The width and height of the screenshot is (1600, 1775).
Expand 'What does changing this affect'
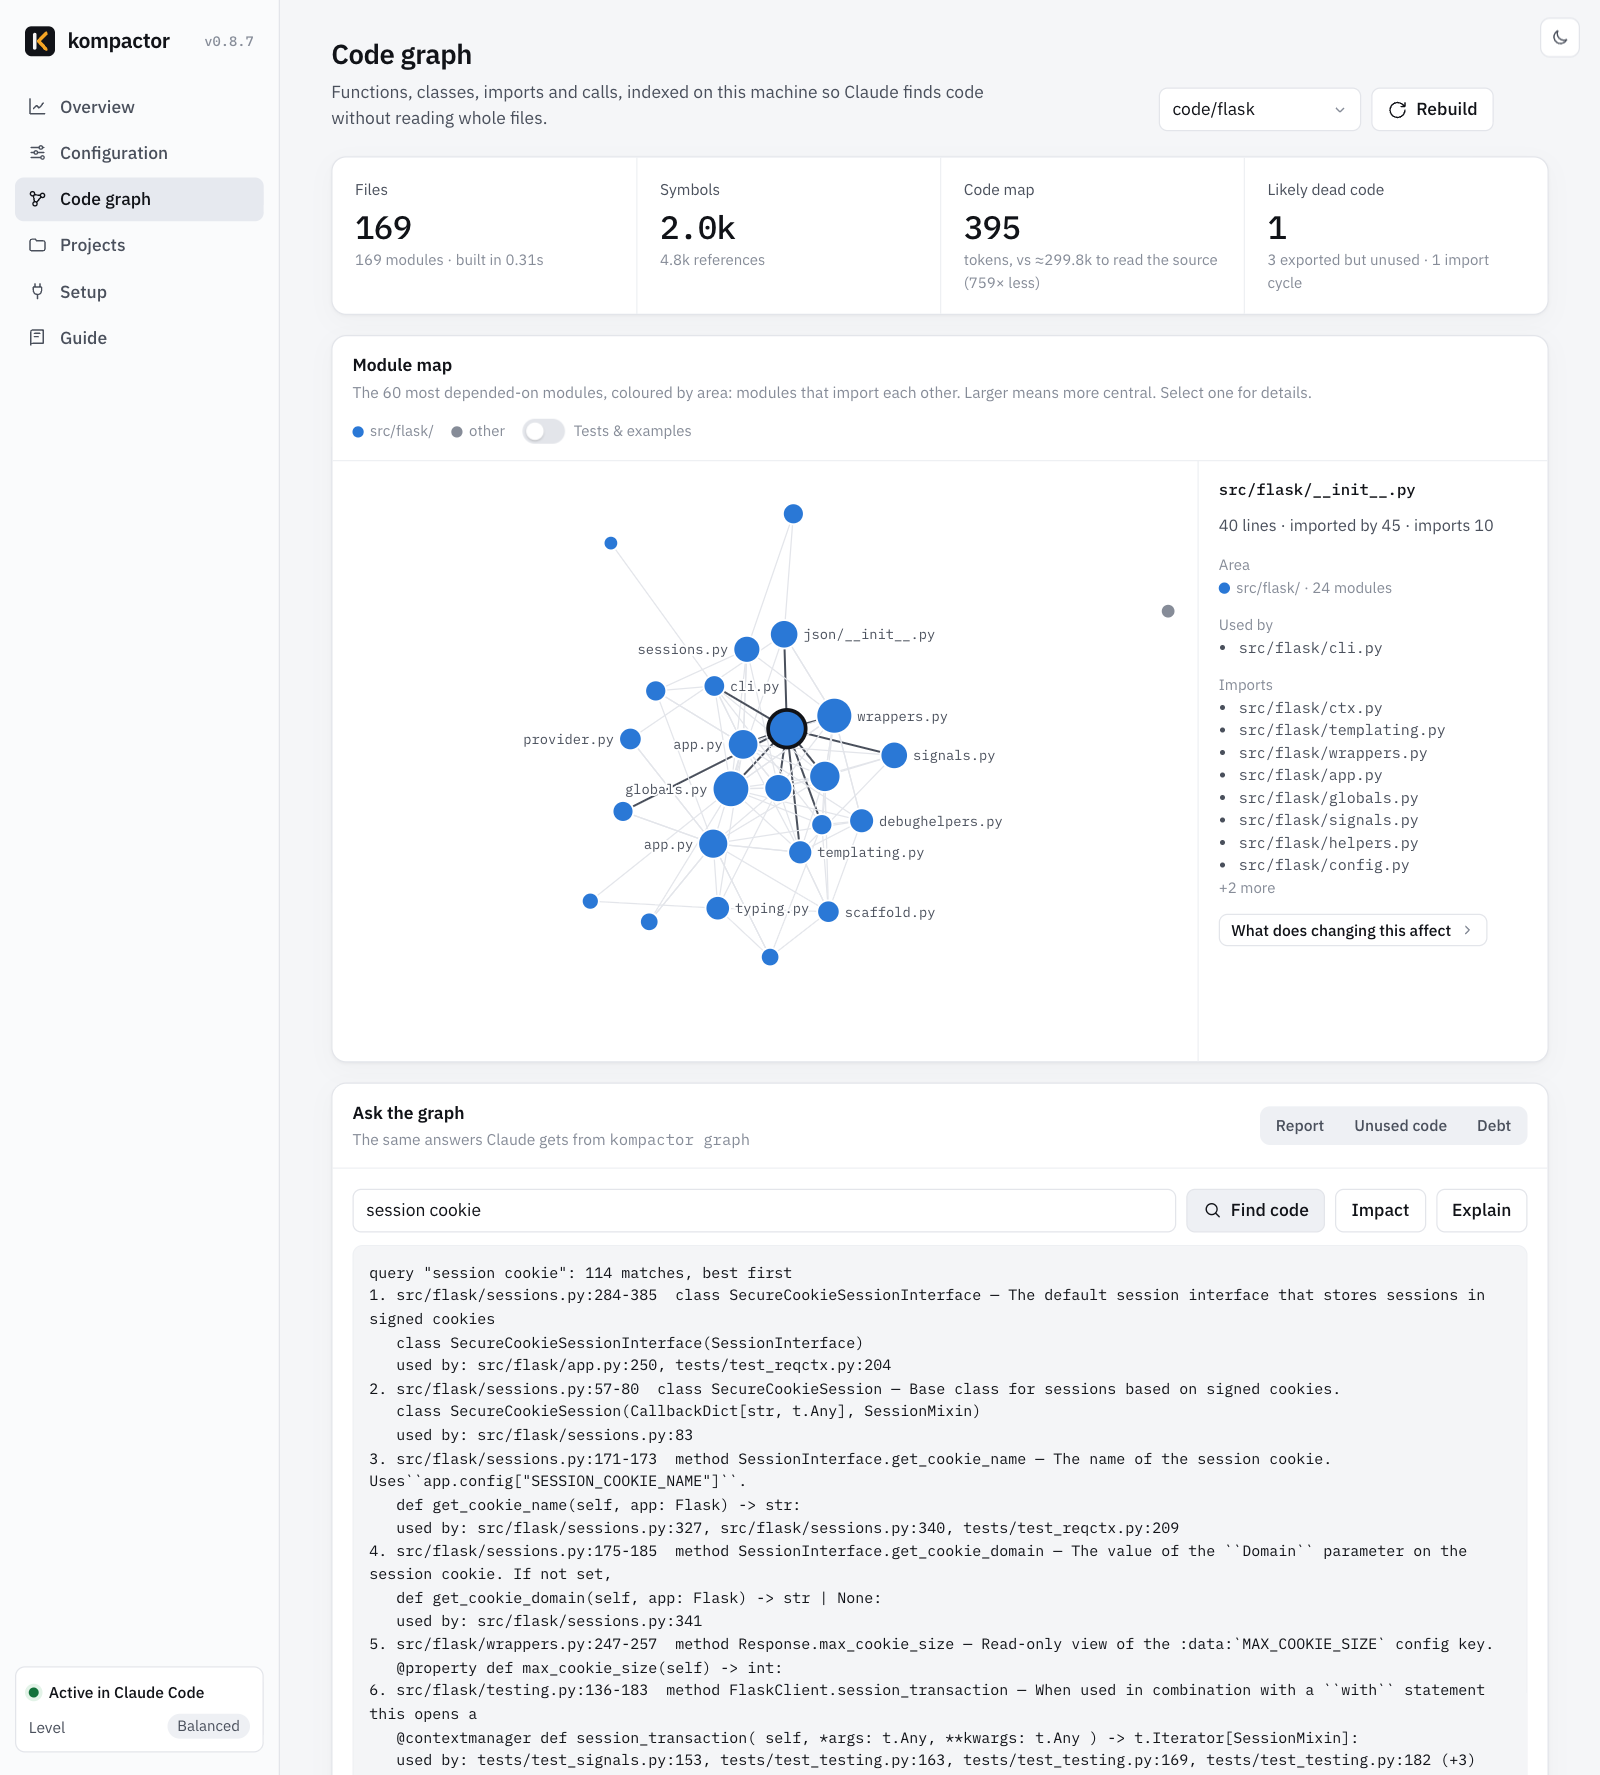[x=1352, y=930]
